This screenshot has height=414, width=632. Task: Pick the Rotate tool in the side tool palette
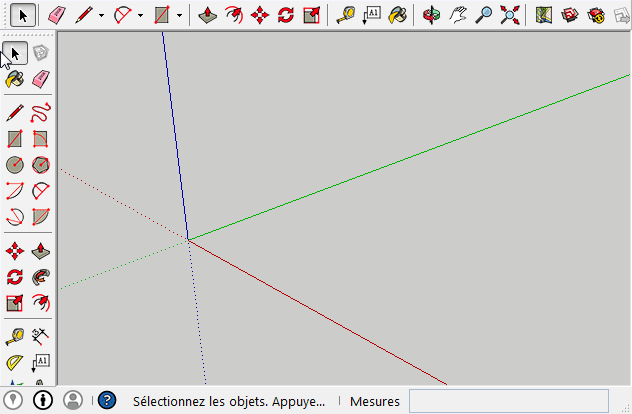tap(15, 277)
